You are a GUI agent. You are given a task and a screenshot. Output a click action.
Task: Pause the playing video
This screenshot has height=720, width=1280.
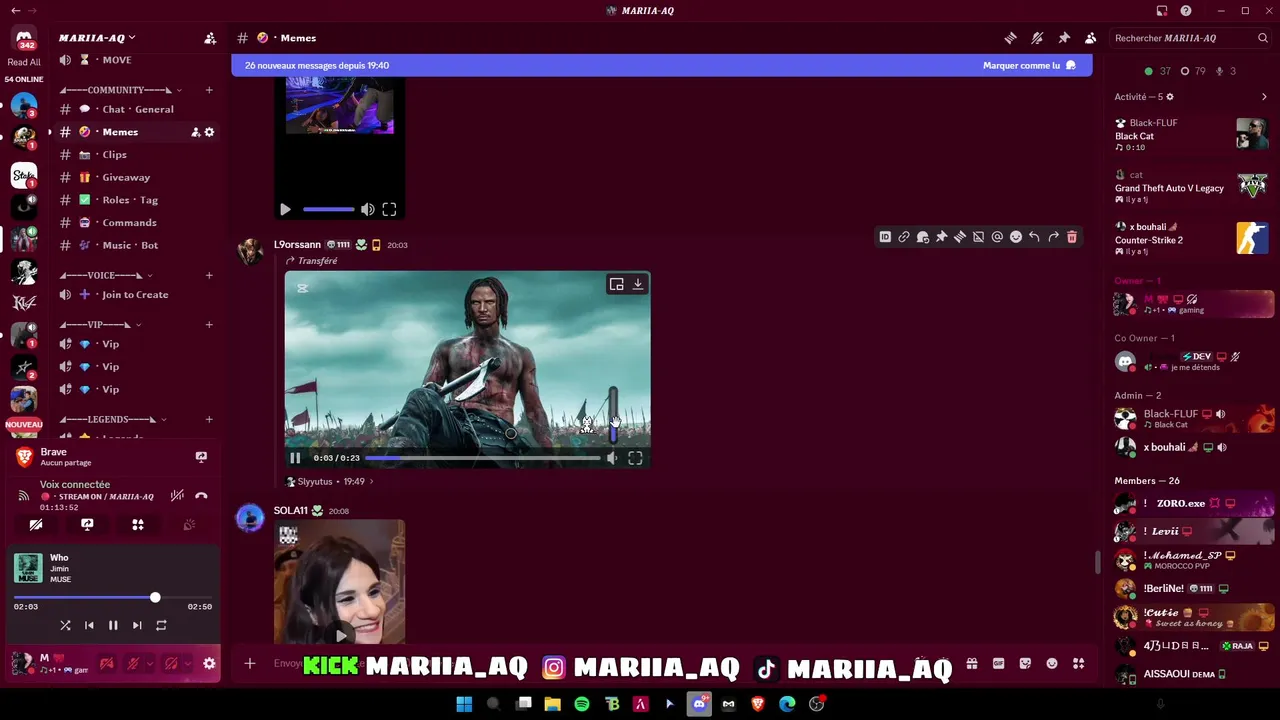(x=295, y=458)
